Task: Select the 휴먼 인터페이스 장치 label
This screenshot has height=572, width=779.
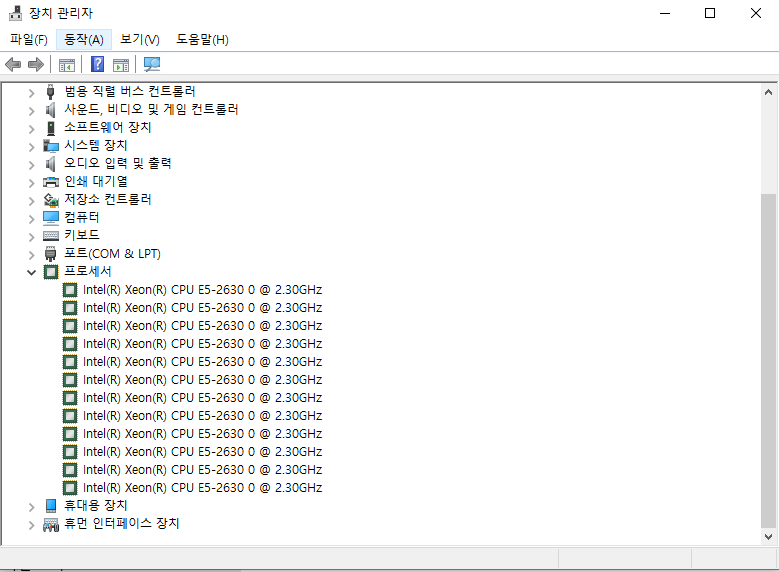Action: (x=122, y=523)
